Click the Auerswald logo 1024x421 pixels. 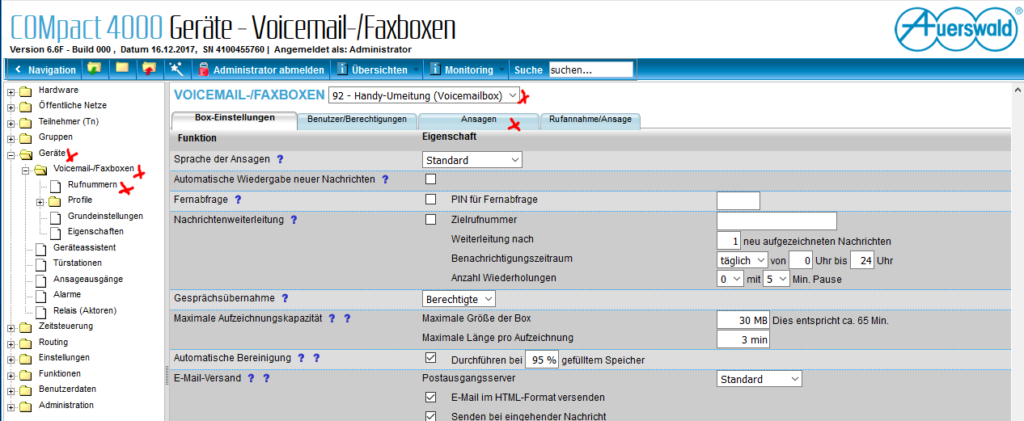[957, 29]
